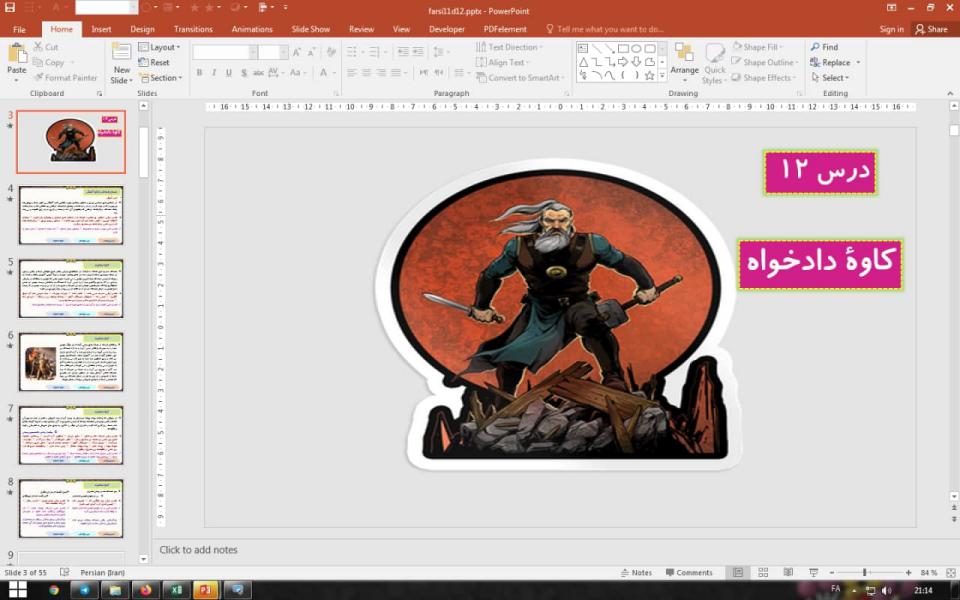Switch to the Transitions tab
Image resolution: width=960 pixels, height=600 pixels.
click(x=193, y=29)
